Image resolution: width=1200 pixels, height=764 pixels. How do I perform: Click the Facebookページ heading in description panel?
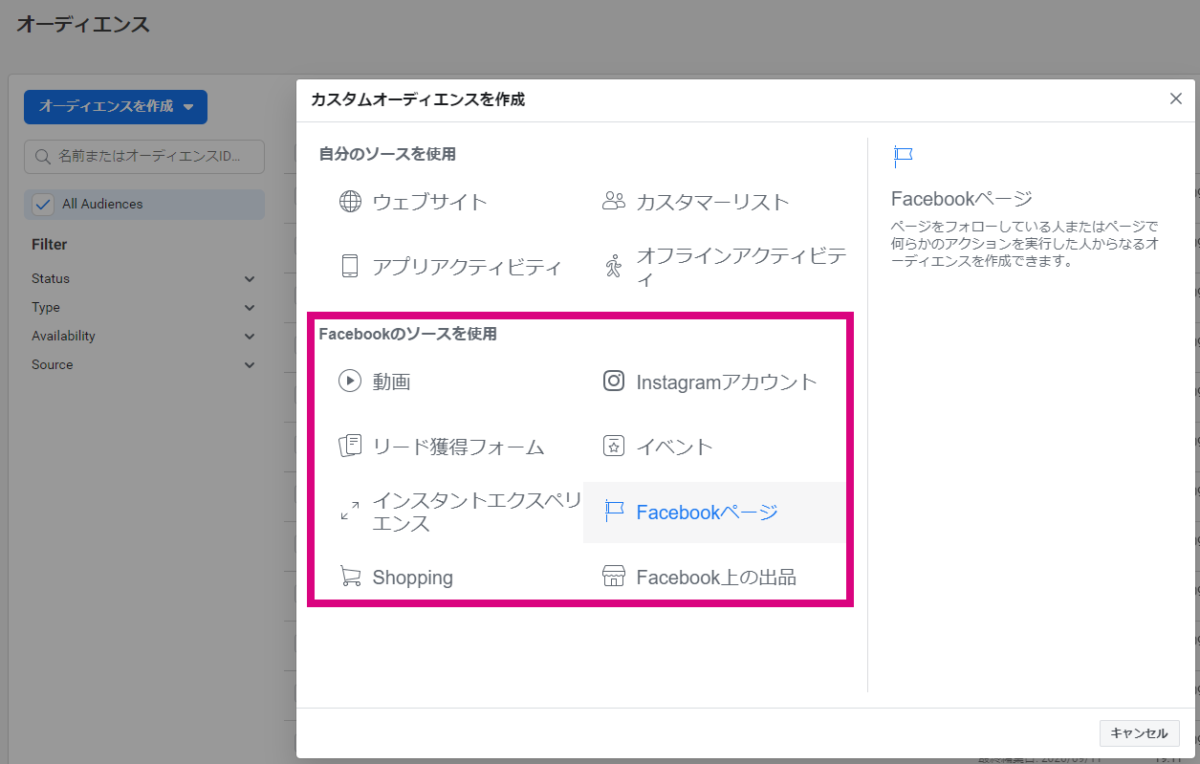[961, 198]
